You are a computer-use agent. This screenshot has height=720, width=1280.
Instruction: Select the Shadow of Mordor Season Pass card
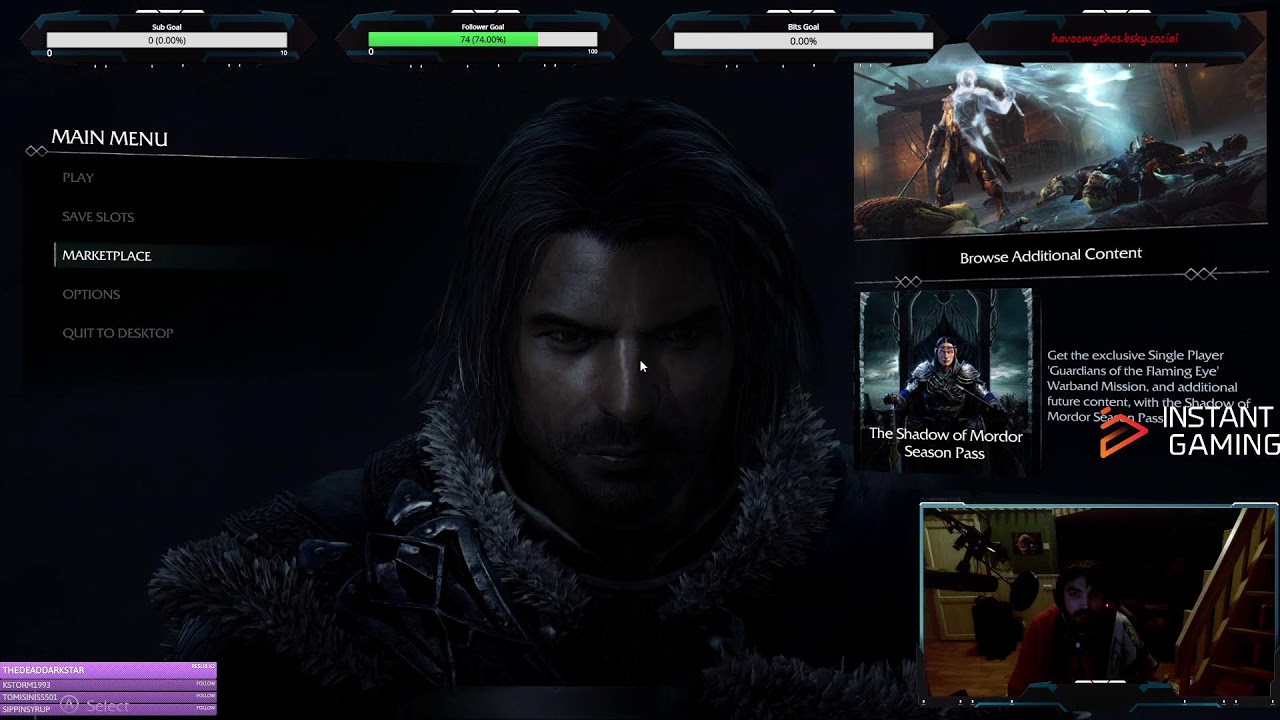click(x=946, y=380)
